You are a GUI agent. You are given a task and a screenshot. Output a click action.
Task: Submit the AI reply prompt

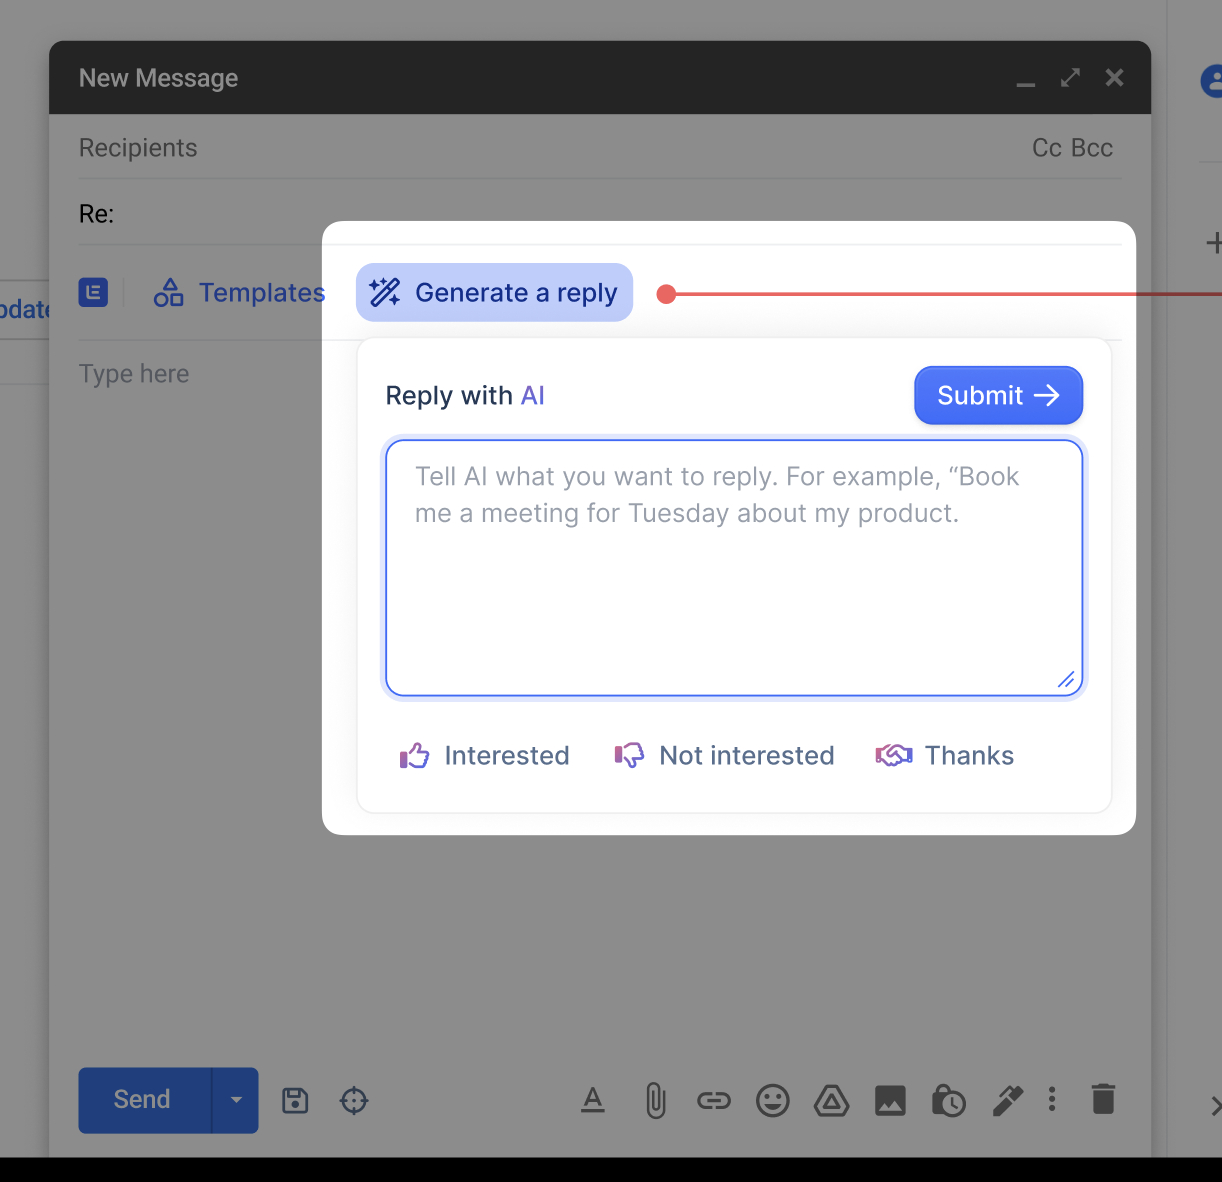[x=997, y=395]
